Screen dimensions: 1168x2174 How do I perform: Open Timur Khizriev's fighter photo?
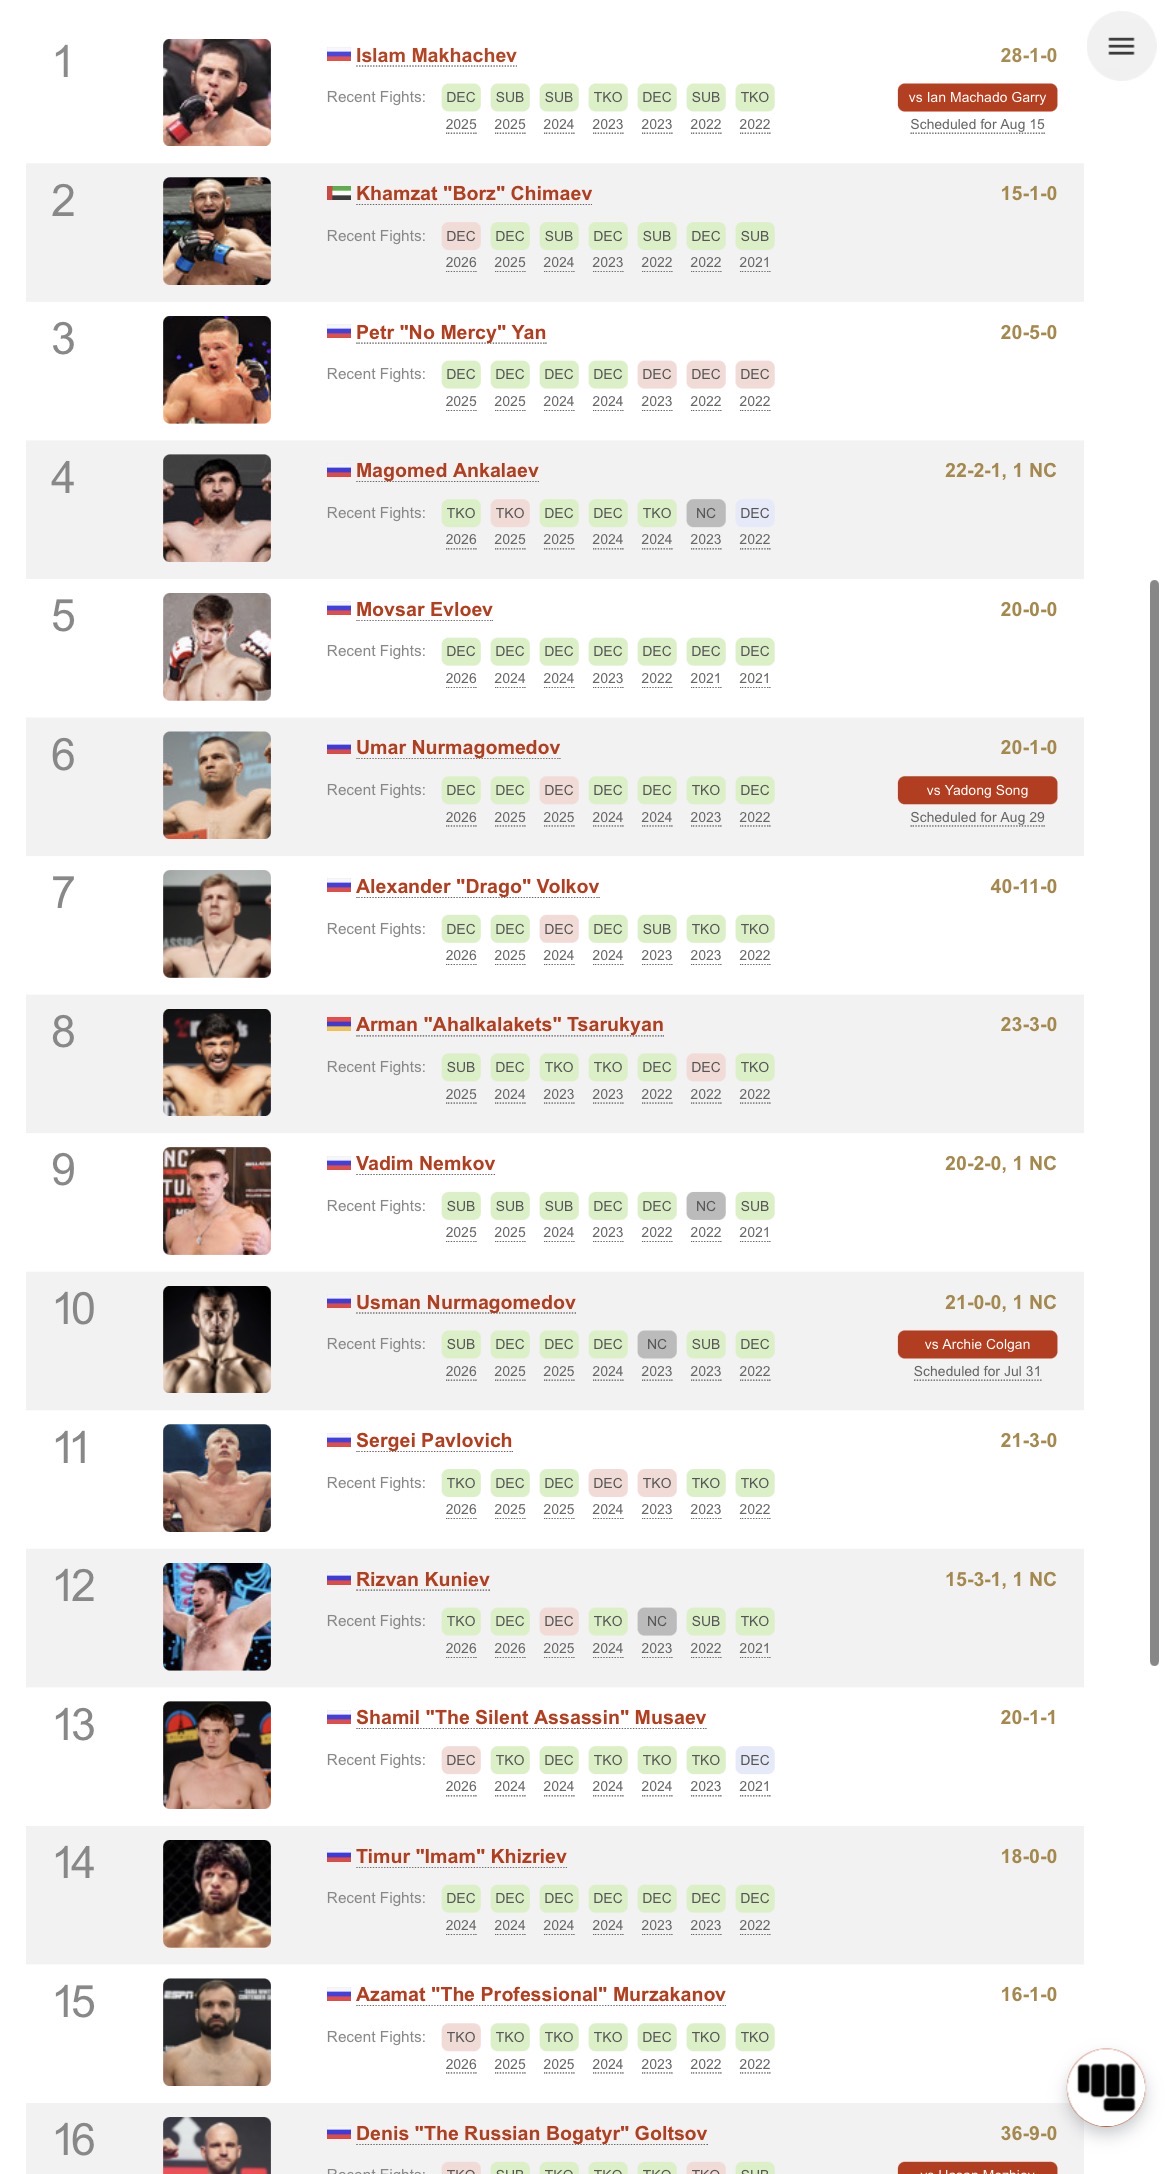(217, 1894)
